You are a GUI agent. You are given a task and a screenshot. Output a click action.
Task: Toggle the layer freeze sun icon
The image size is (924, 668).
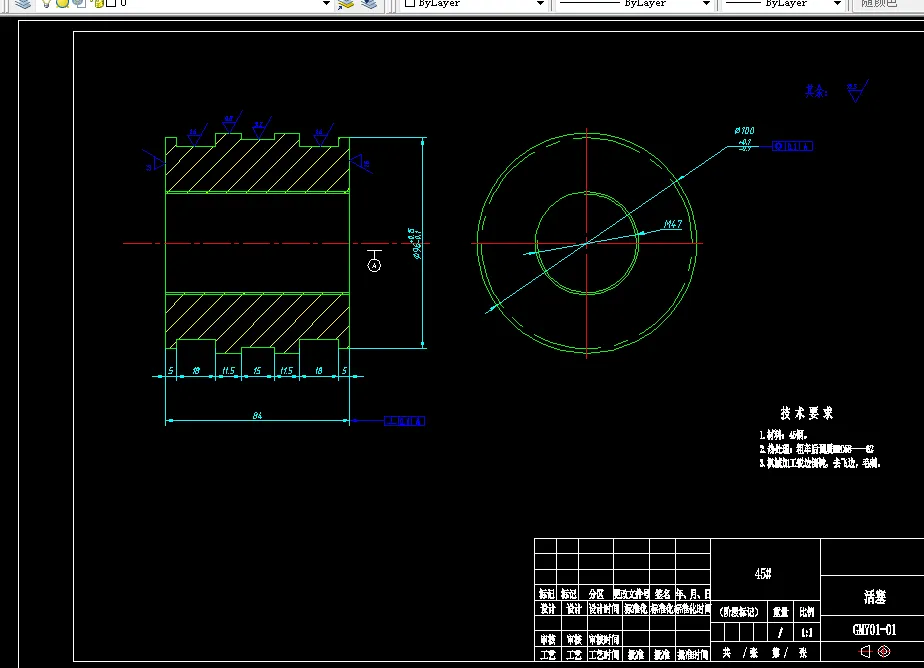(62, 4)
